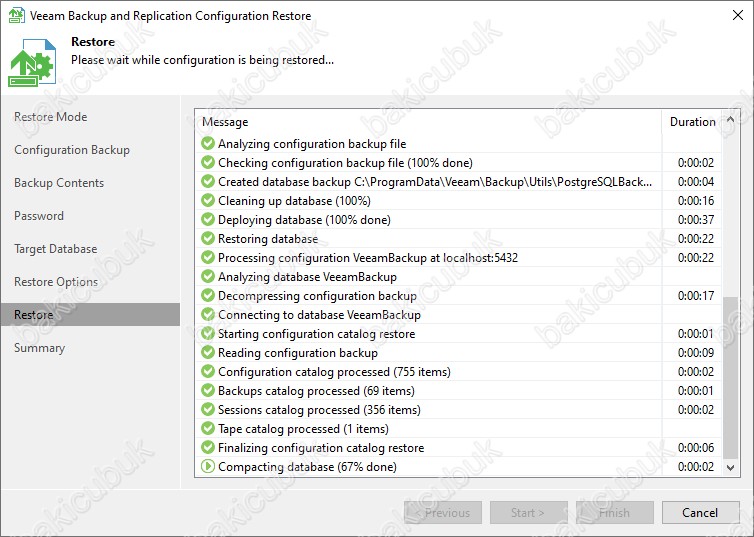Viewport: 754px width, 537px height.
Task: Click the 0:00:04 duration value
Action: coord(696,182)
